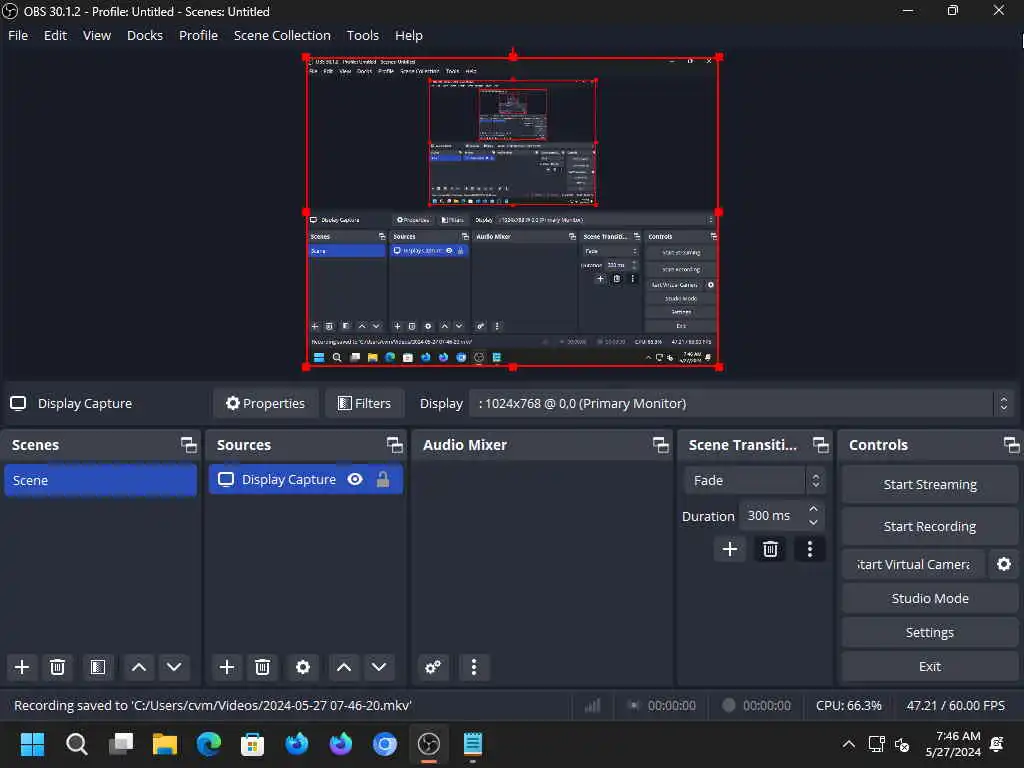Open the Edit menu
Screen dimensions: 1024x768
[56, 35]
